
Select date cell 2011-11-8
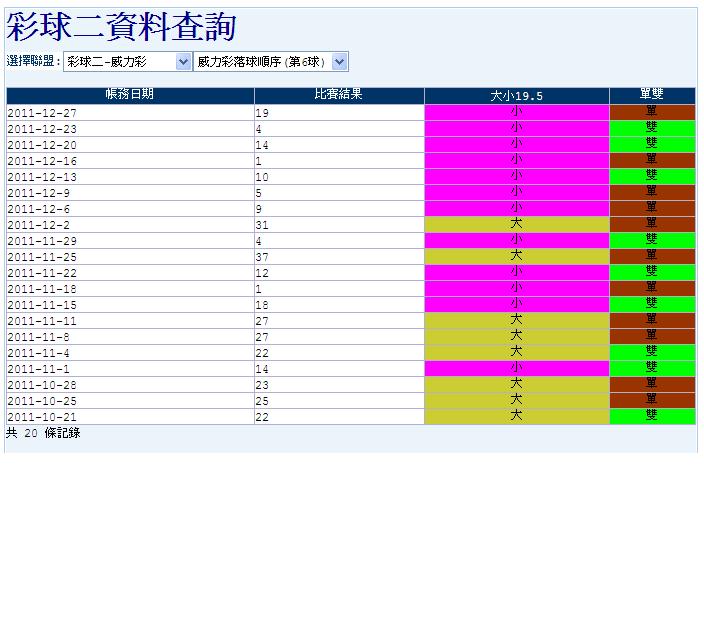pos(130,337)
